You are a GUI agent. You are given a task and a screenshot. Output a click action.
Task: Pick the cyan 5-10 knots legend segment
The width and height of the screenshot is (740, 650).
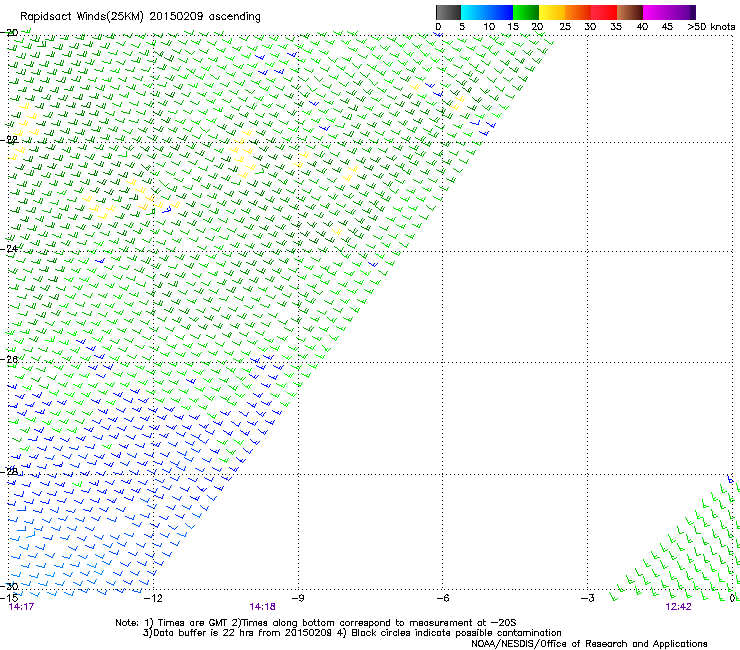coord(474,12)
